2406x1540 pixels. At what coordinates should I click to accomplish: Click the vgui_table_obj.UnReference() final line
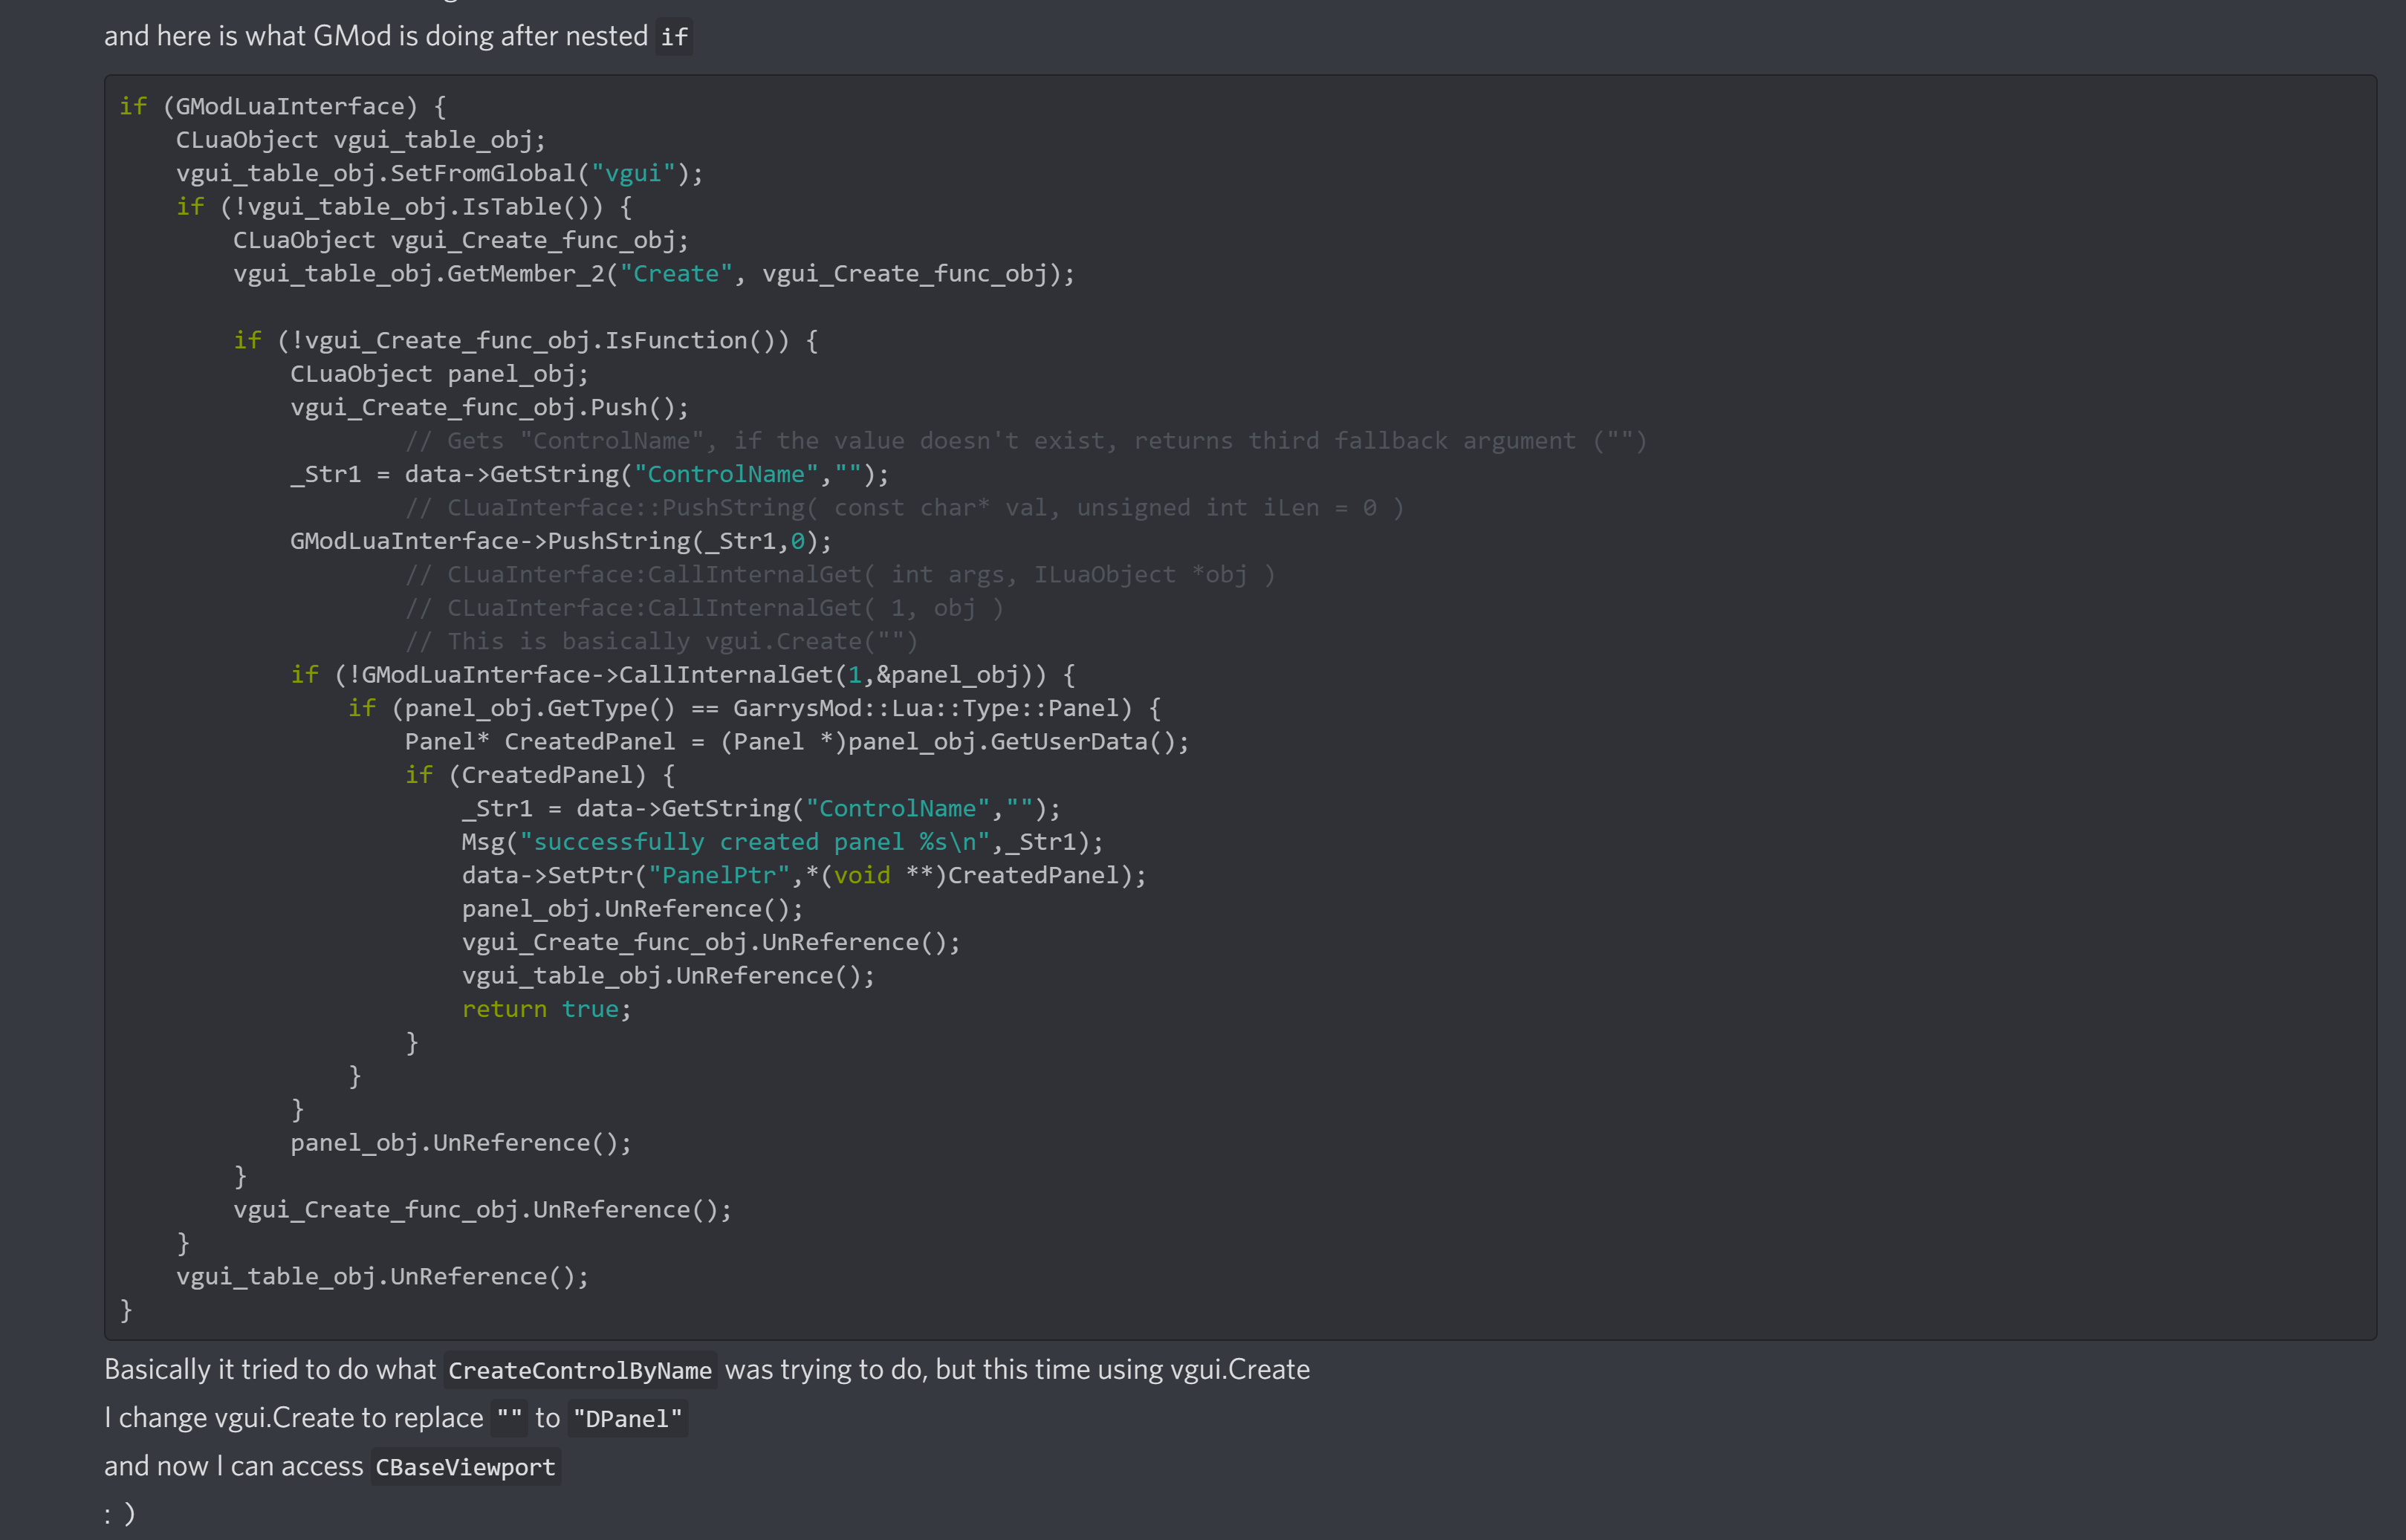coord(382,1275)
